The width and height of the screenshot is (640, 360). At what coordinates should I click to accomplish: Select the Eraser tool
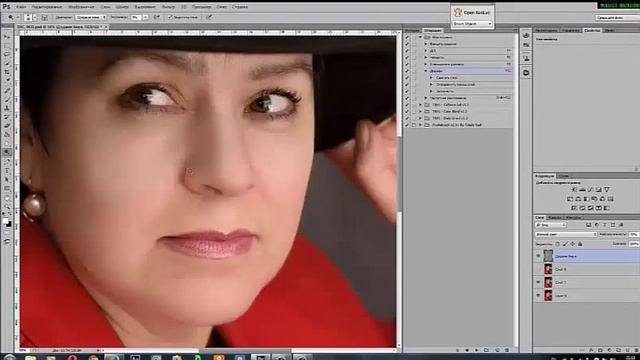7,126
